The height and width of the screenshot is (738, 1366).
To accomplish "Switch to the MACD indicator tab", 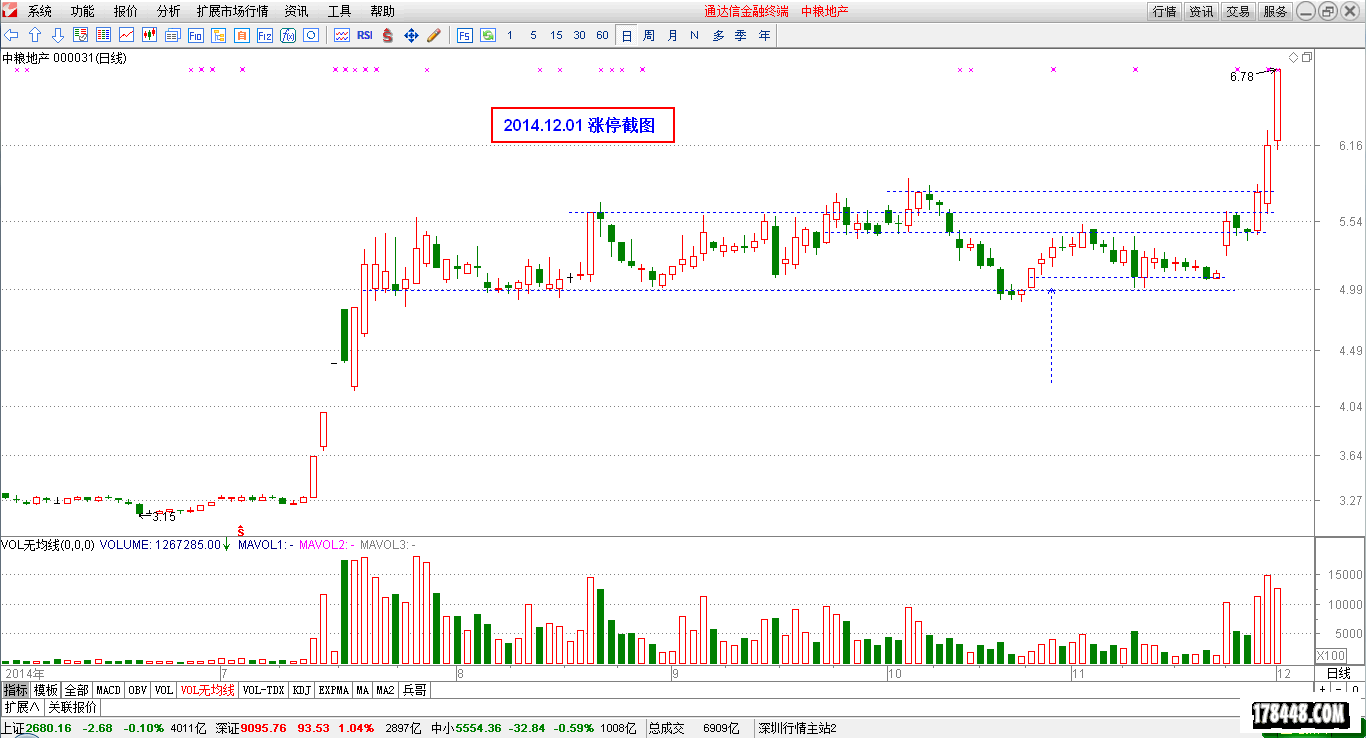I will tap(108, 690).
